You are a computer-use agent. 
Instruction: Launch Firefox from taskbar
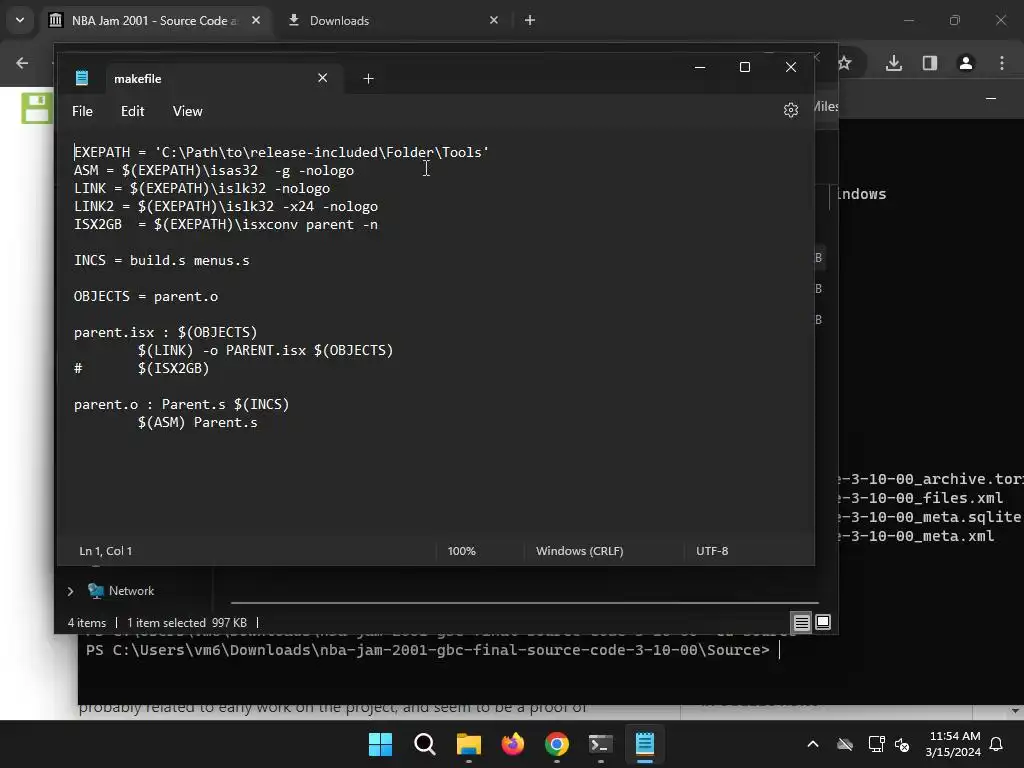pos(513,744)
